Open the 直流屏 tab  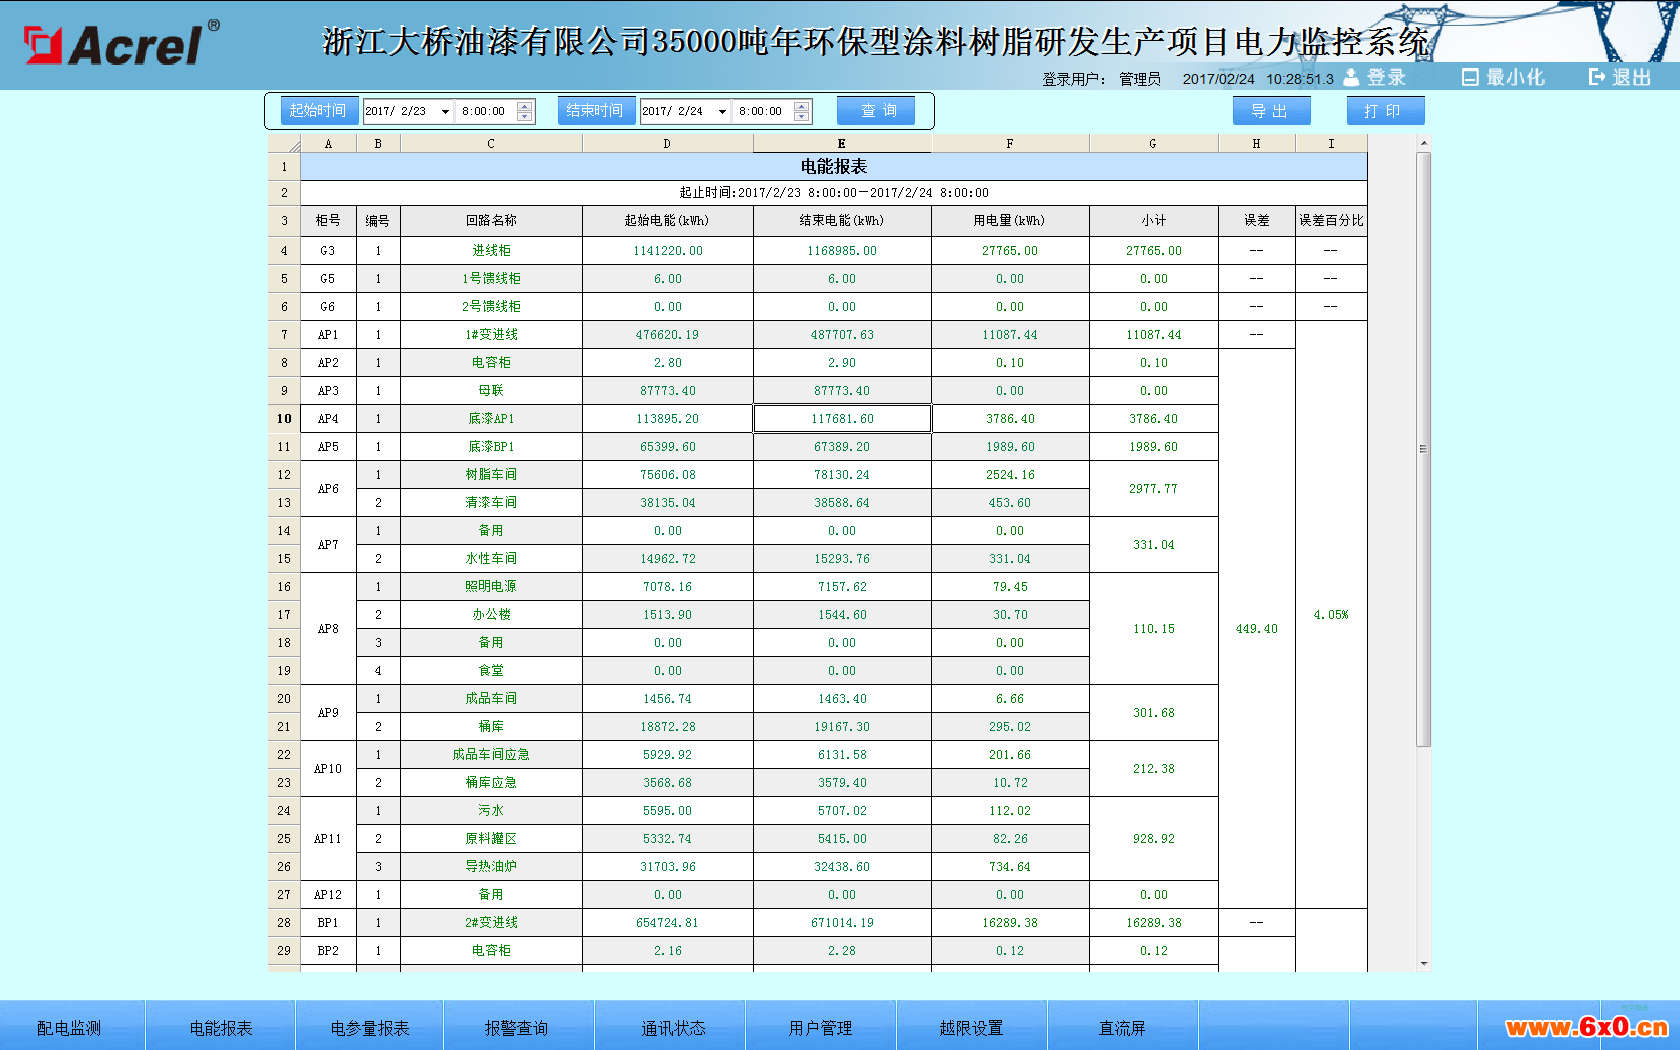pyautogui.click(x=1122, y=1027)
